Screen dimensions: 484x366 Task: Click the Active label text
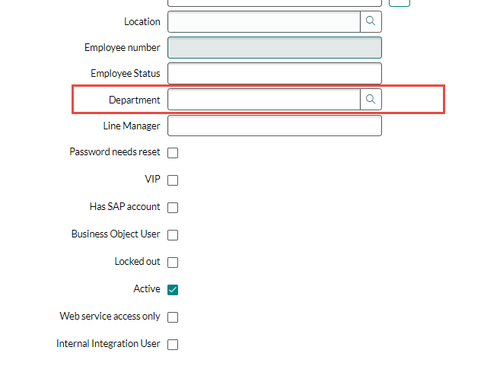(147, 288)
